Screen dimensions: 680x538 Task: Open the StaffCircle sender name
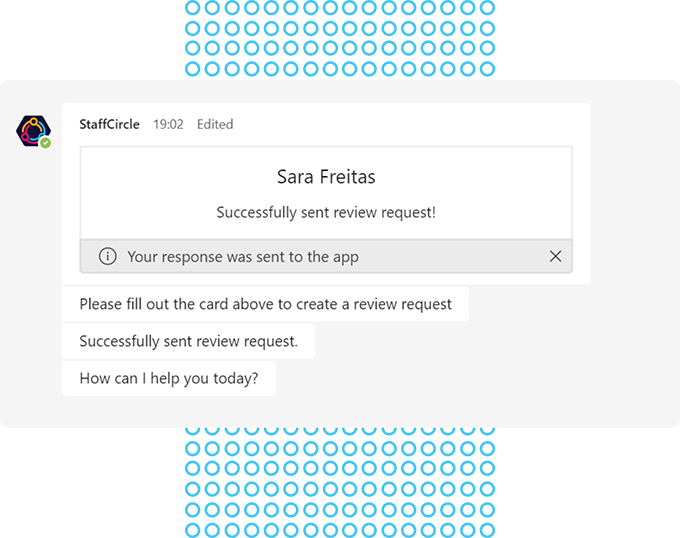pos(109,124)
